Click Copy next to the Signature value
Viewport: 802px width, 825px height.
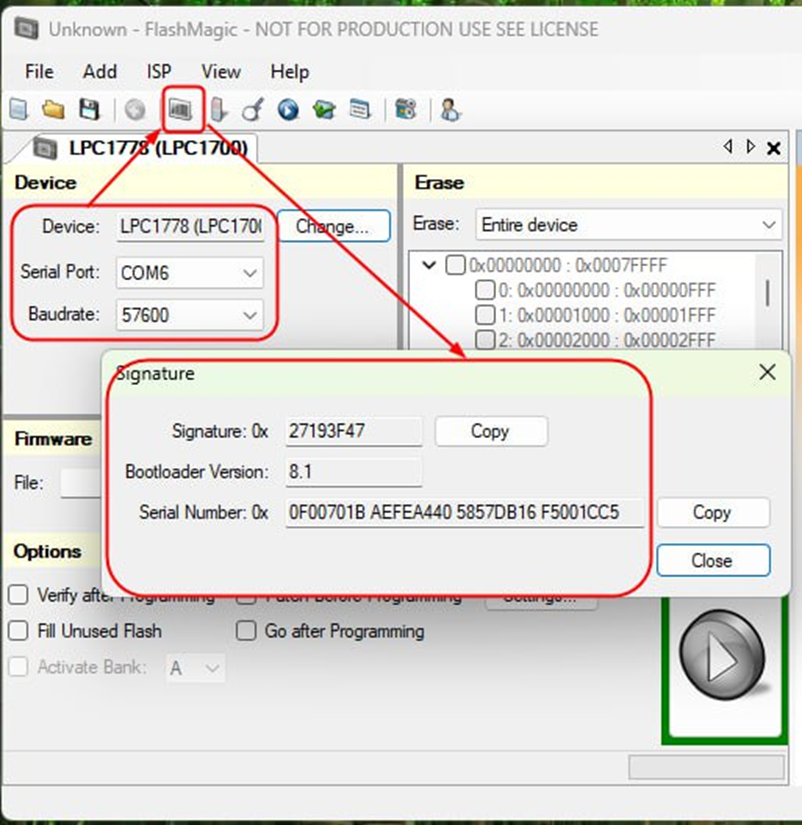[490, 431]
